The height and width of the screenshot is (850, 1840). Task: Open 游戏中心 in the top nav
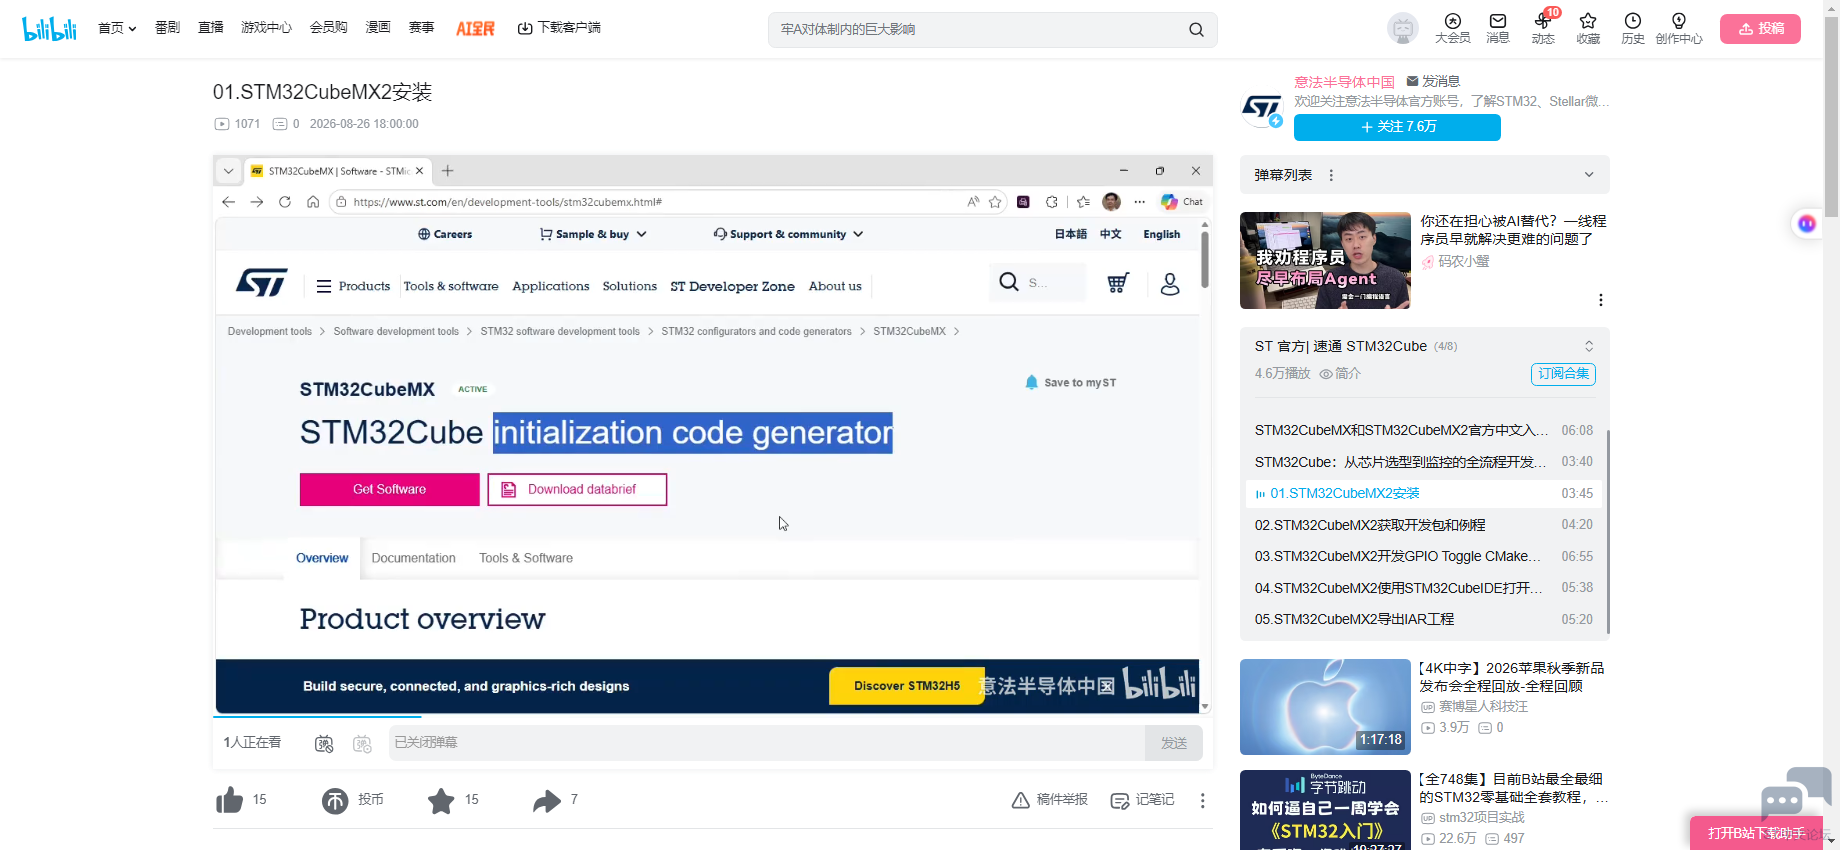click(266, 28)
